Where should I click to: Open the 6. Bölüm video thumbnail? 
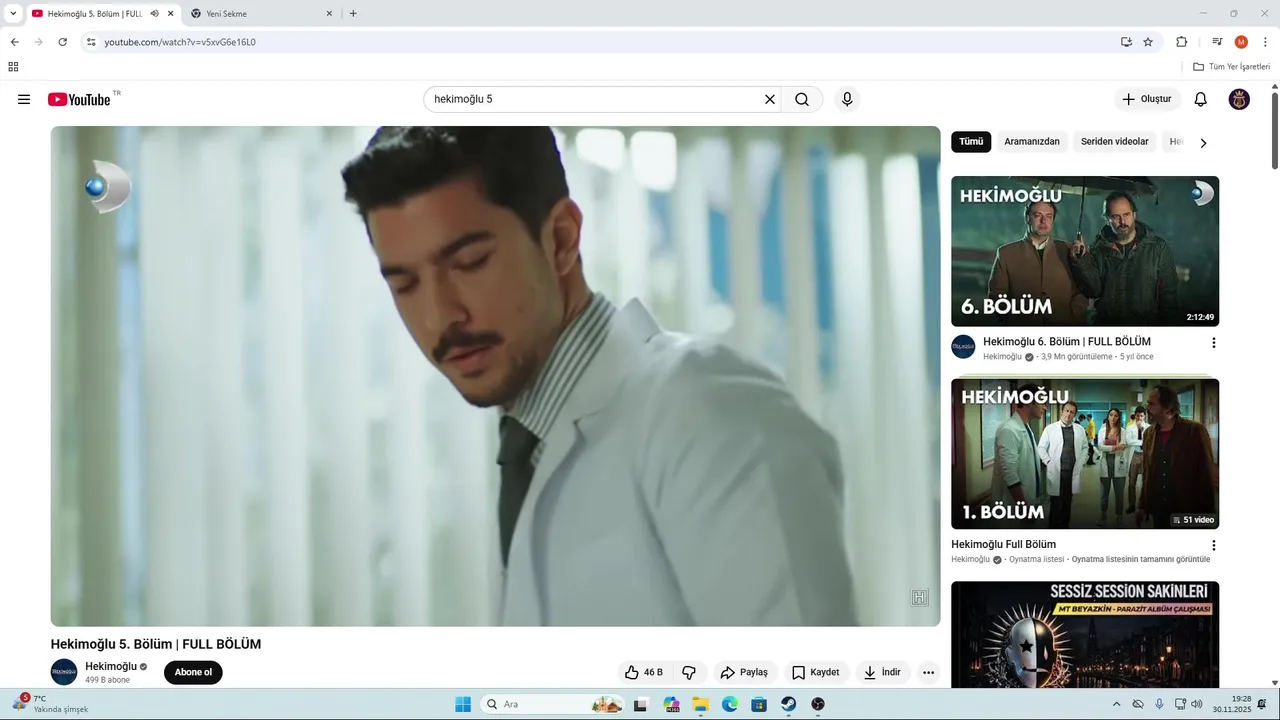tap(1085, 251)
